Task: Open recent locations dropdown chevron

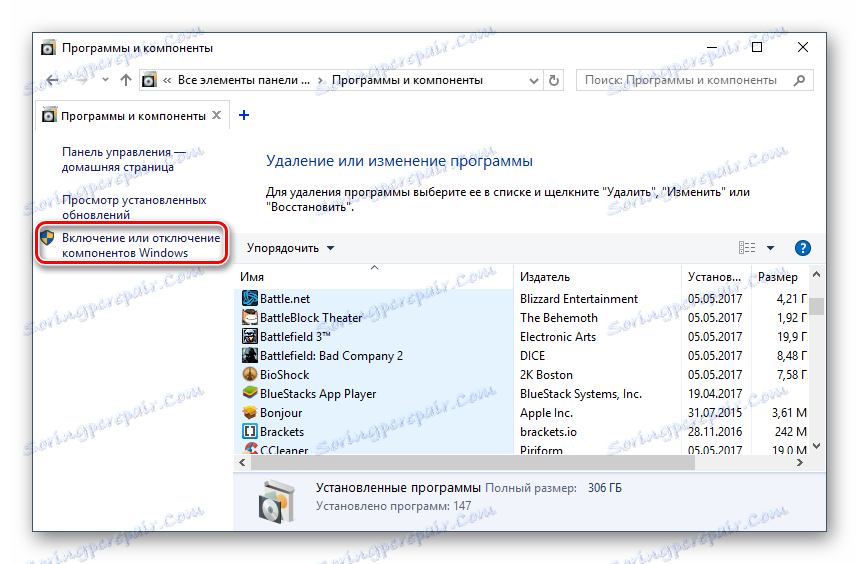Action: 105,80
